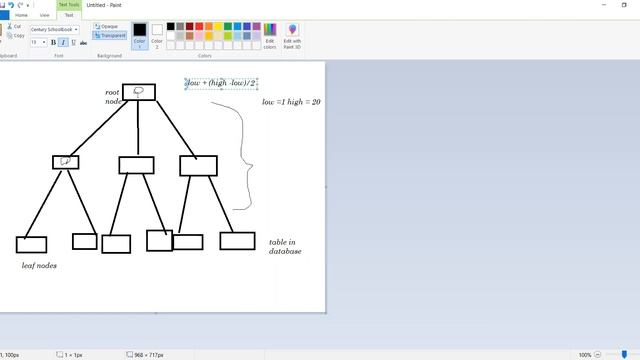This screenshot has width=640, height=360.
Task: Switch to the View ribbon tab
Action: pyautogui.click(x=44, y=15)
